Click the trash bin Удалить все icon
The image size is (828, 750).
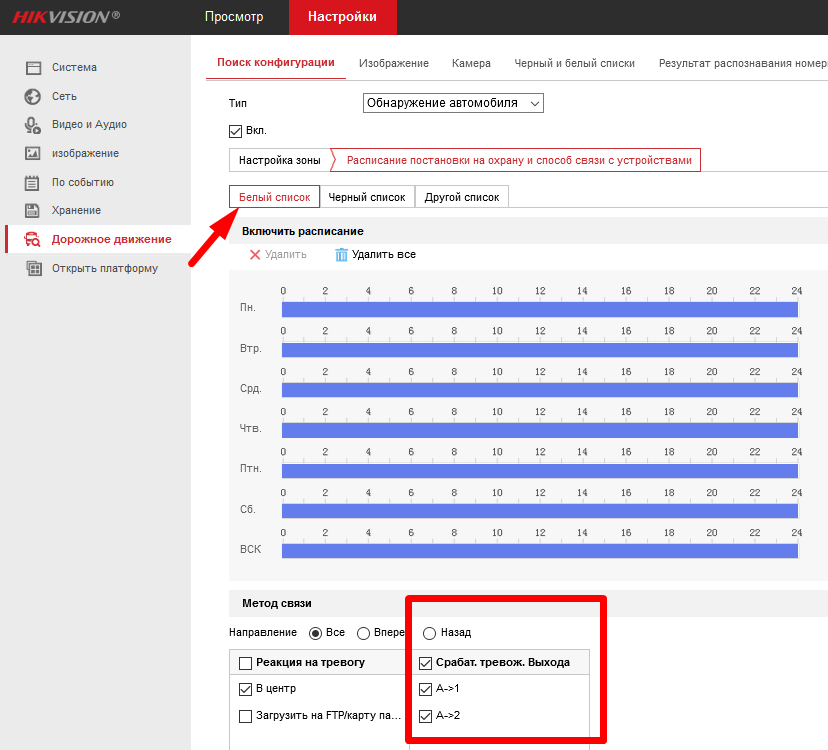[341, 255]
